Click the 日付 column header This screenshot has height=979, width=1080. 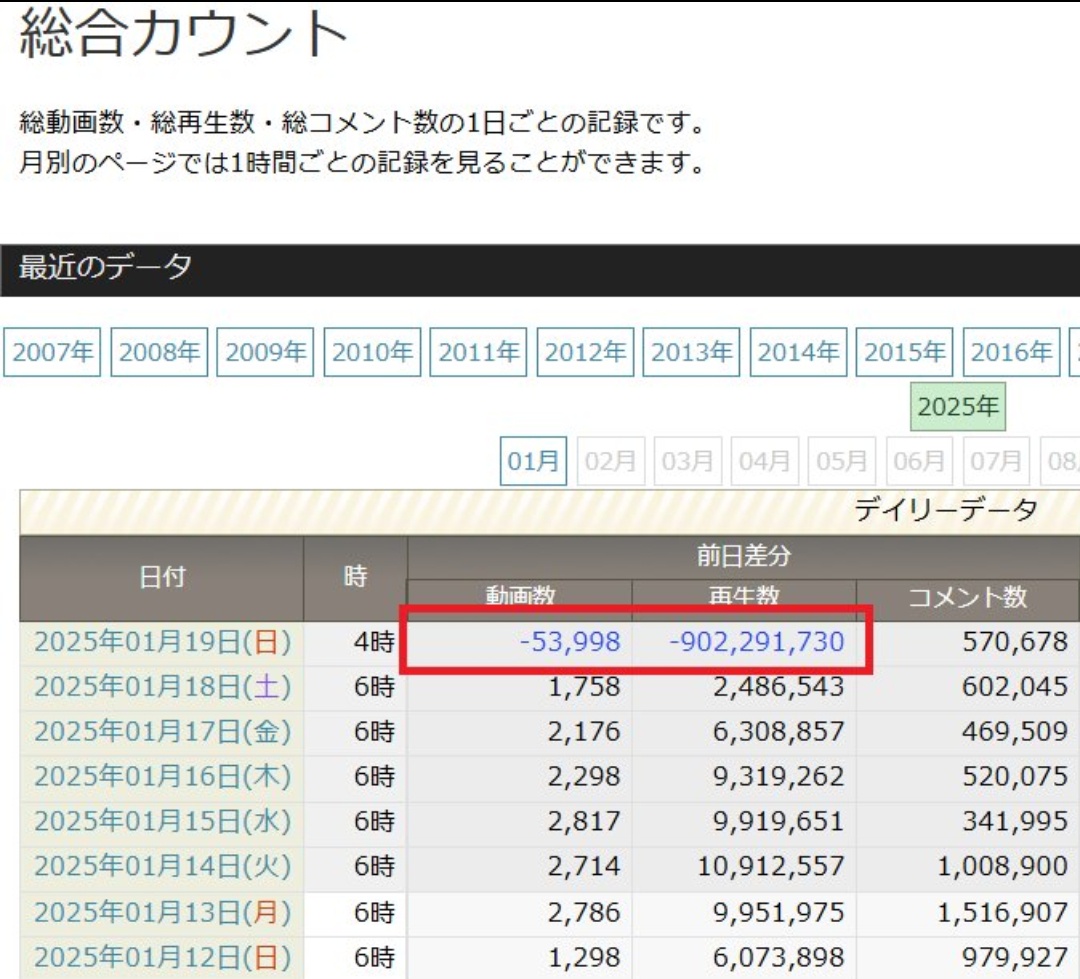tap(162, 577)
